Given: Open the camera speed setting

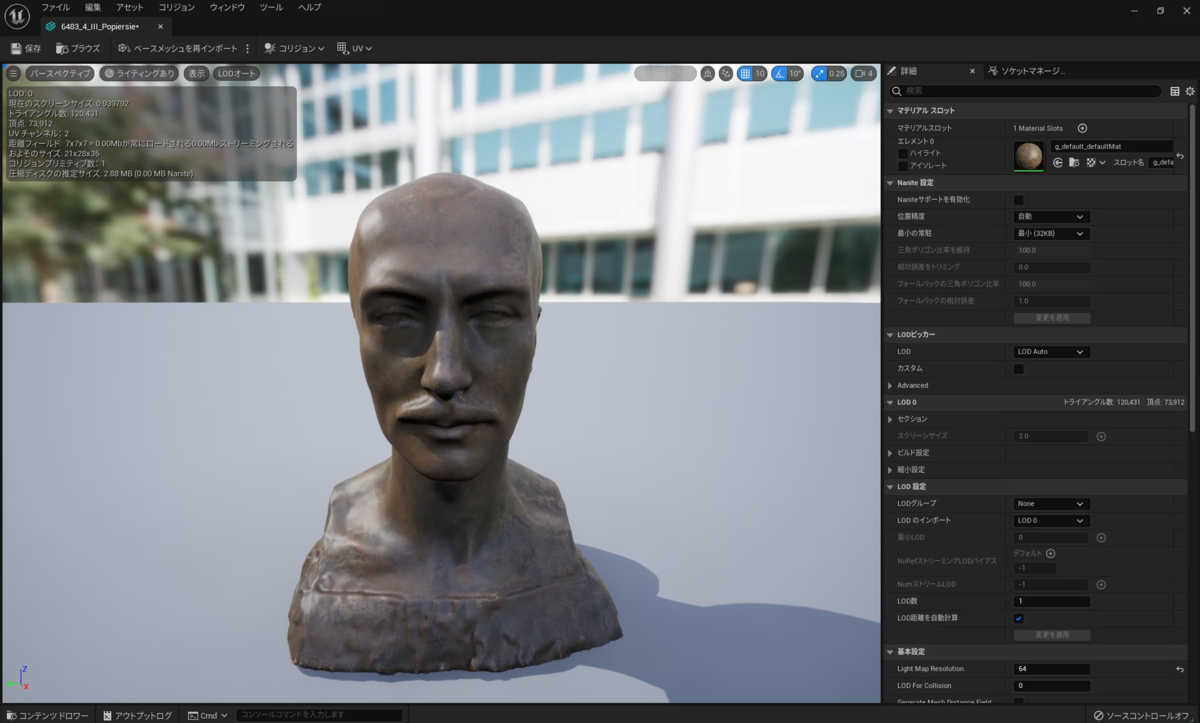Looking at the screenshot, I should 863,73.
